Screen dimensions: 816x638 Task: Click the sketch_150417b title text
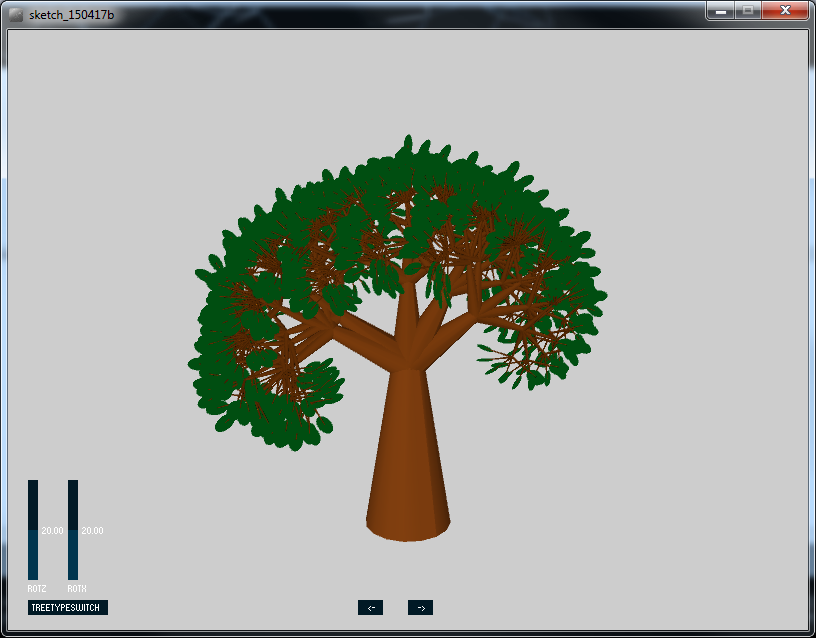coord(72,15)
